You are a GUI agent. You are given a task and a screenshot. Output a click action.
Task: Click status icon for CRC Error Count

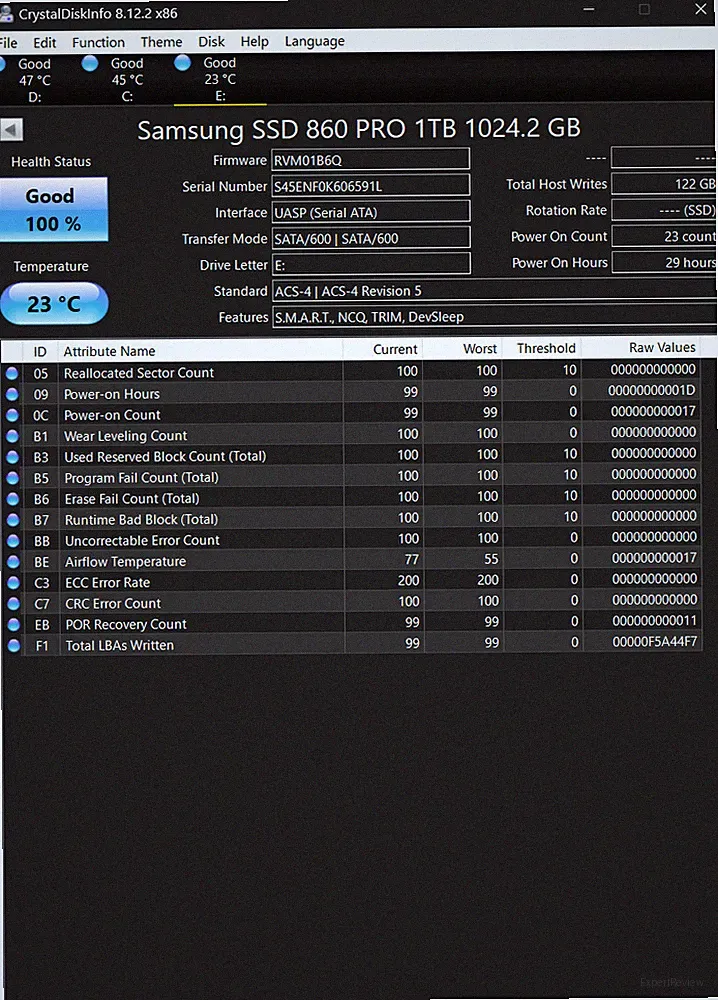click(x=13, y=603)
